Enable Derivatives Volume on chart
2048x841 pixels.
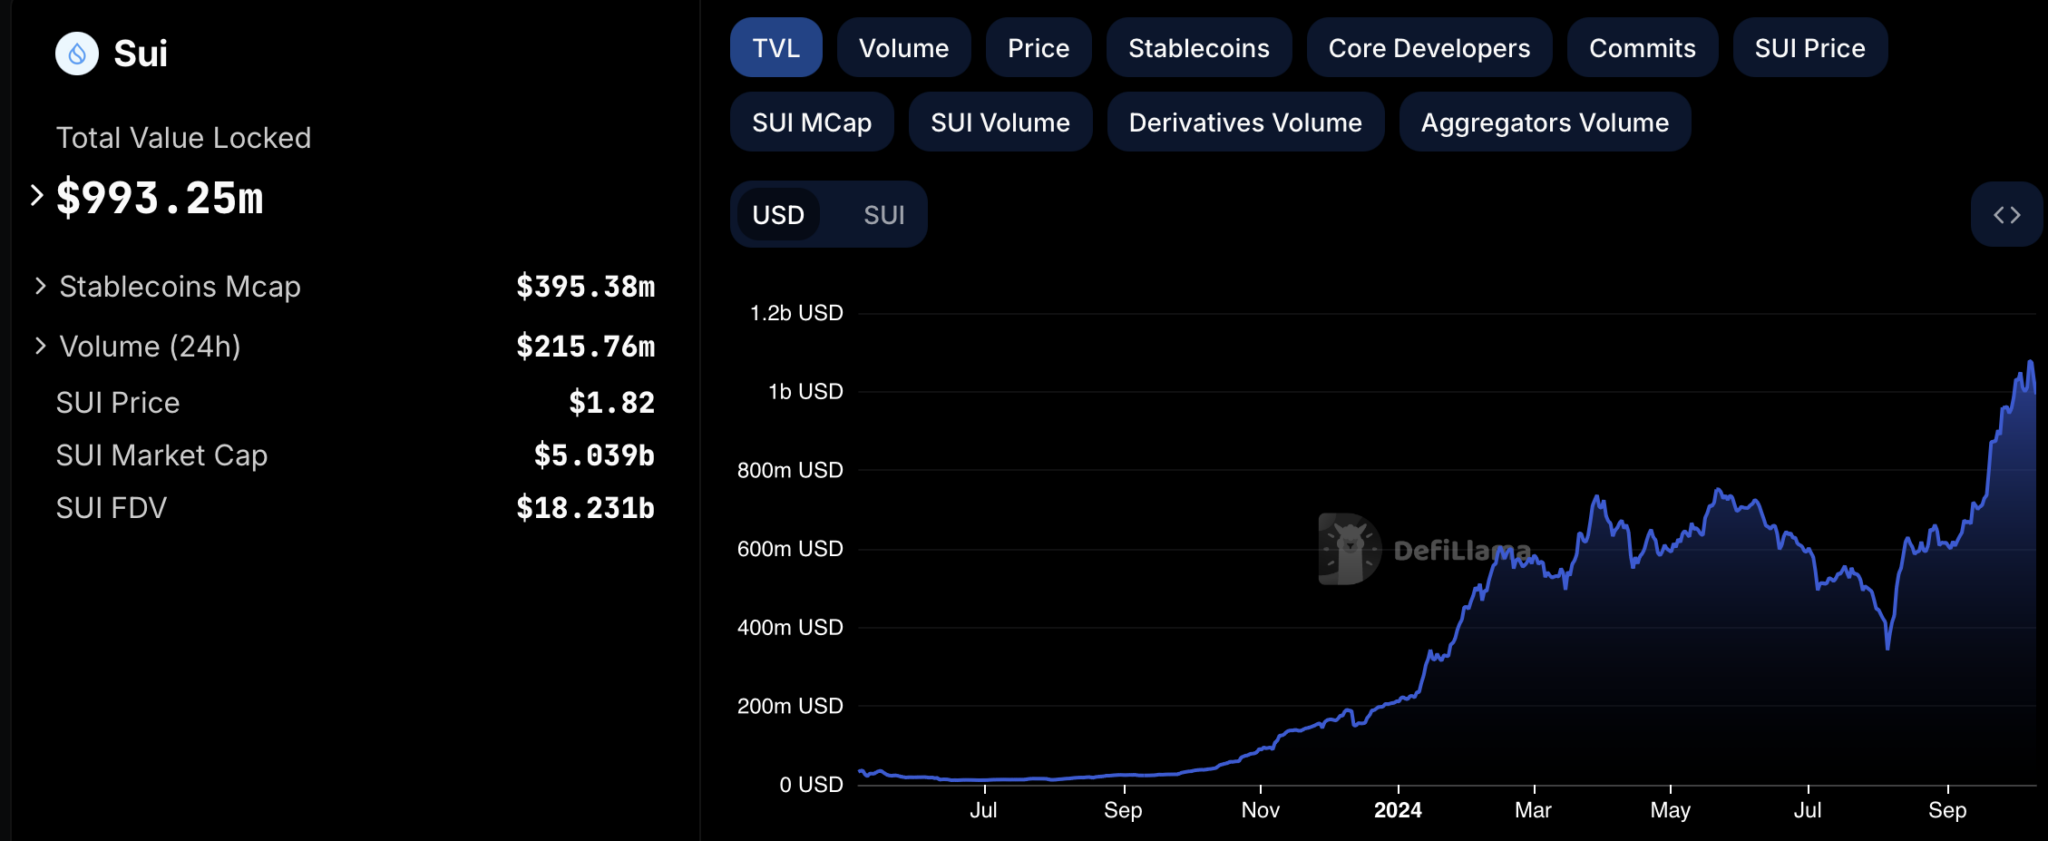[1245, 122]
